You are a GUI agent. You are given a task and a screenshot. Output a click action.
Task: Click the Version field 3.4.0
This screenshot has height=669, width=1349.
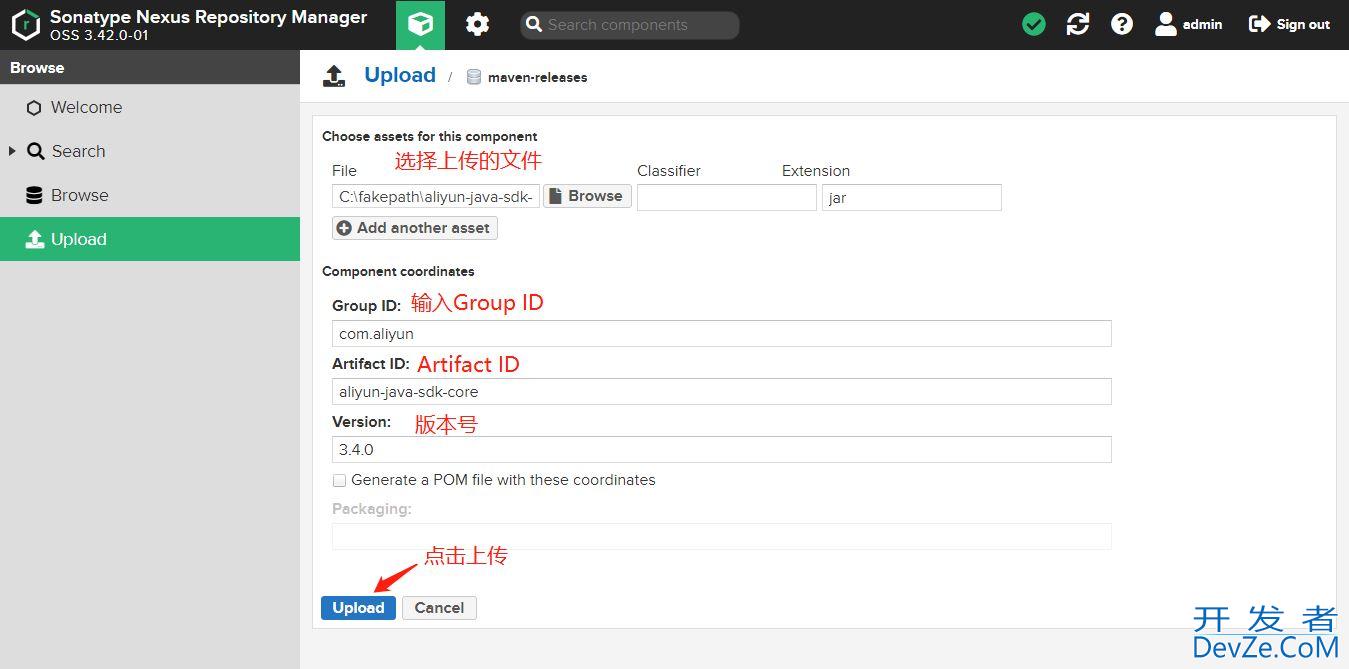[722, 449]
